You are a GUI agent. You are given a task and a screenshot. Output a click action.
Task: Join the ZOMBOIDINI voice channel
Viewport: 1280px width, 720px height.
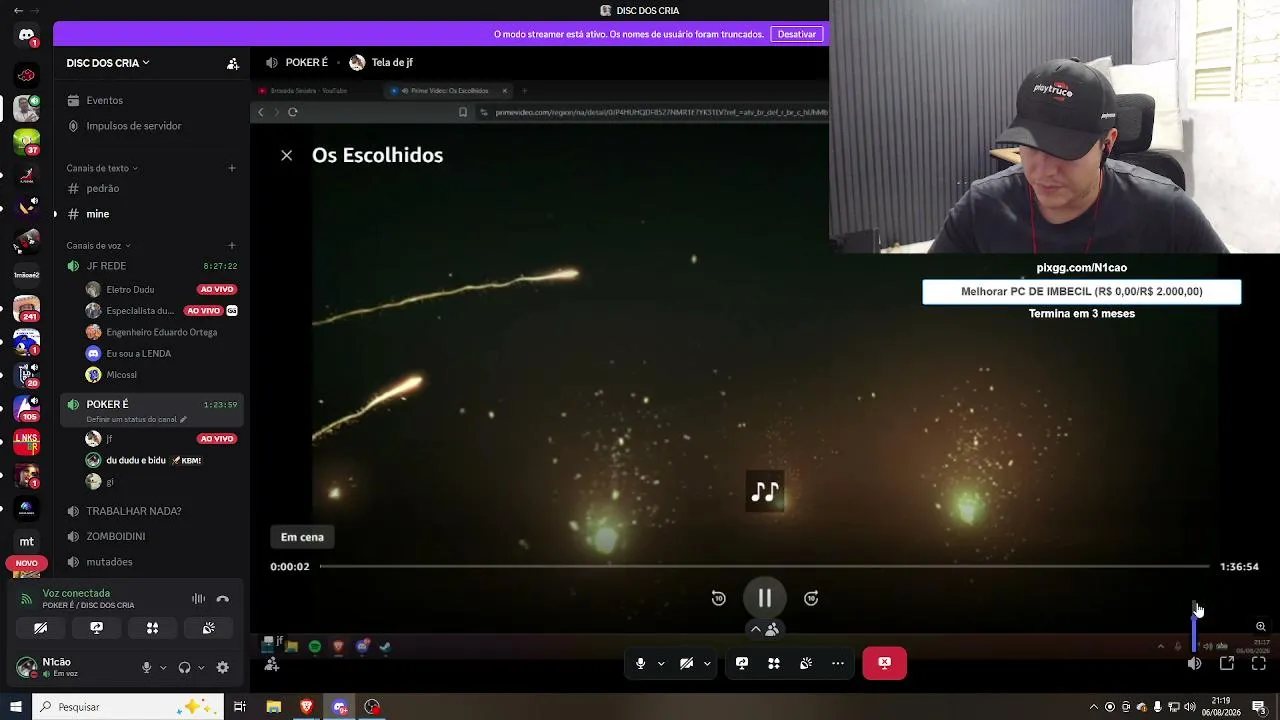150,536
